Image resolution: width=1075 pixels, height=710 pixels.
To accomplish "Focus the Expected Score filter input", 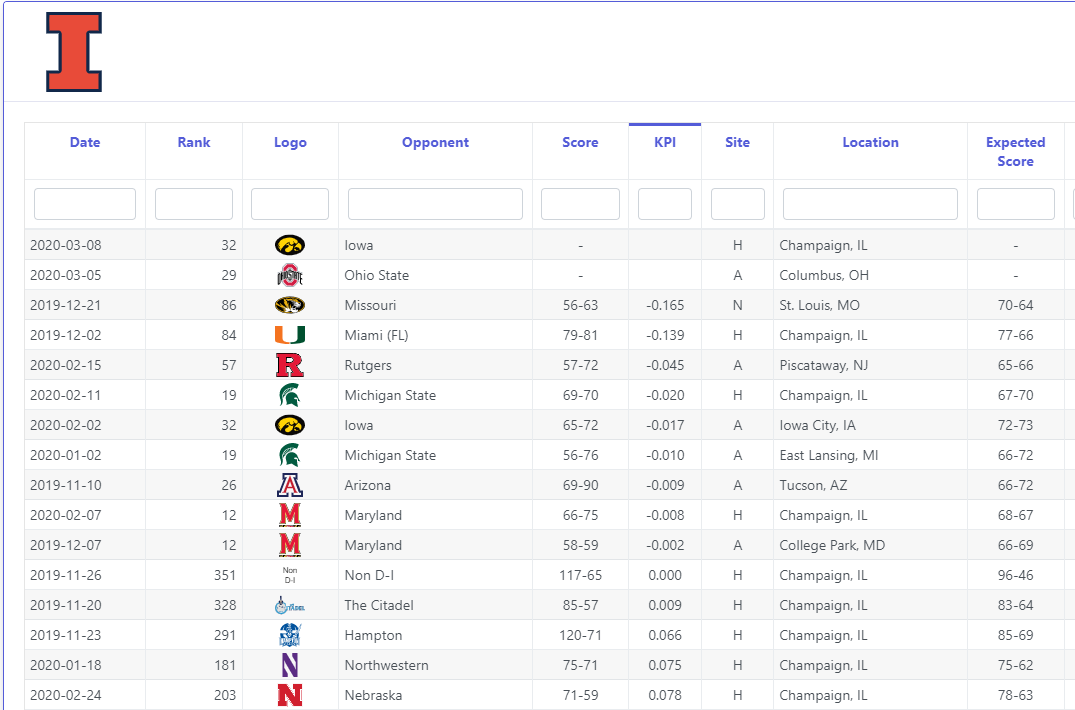I will point(1015,204).
